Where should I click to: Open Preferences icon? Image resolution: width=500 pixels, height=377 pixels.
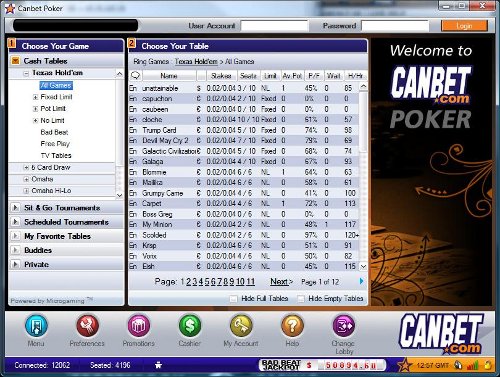click(87, 326)
